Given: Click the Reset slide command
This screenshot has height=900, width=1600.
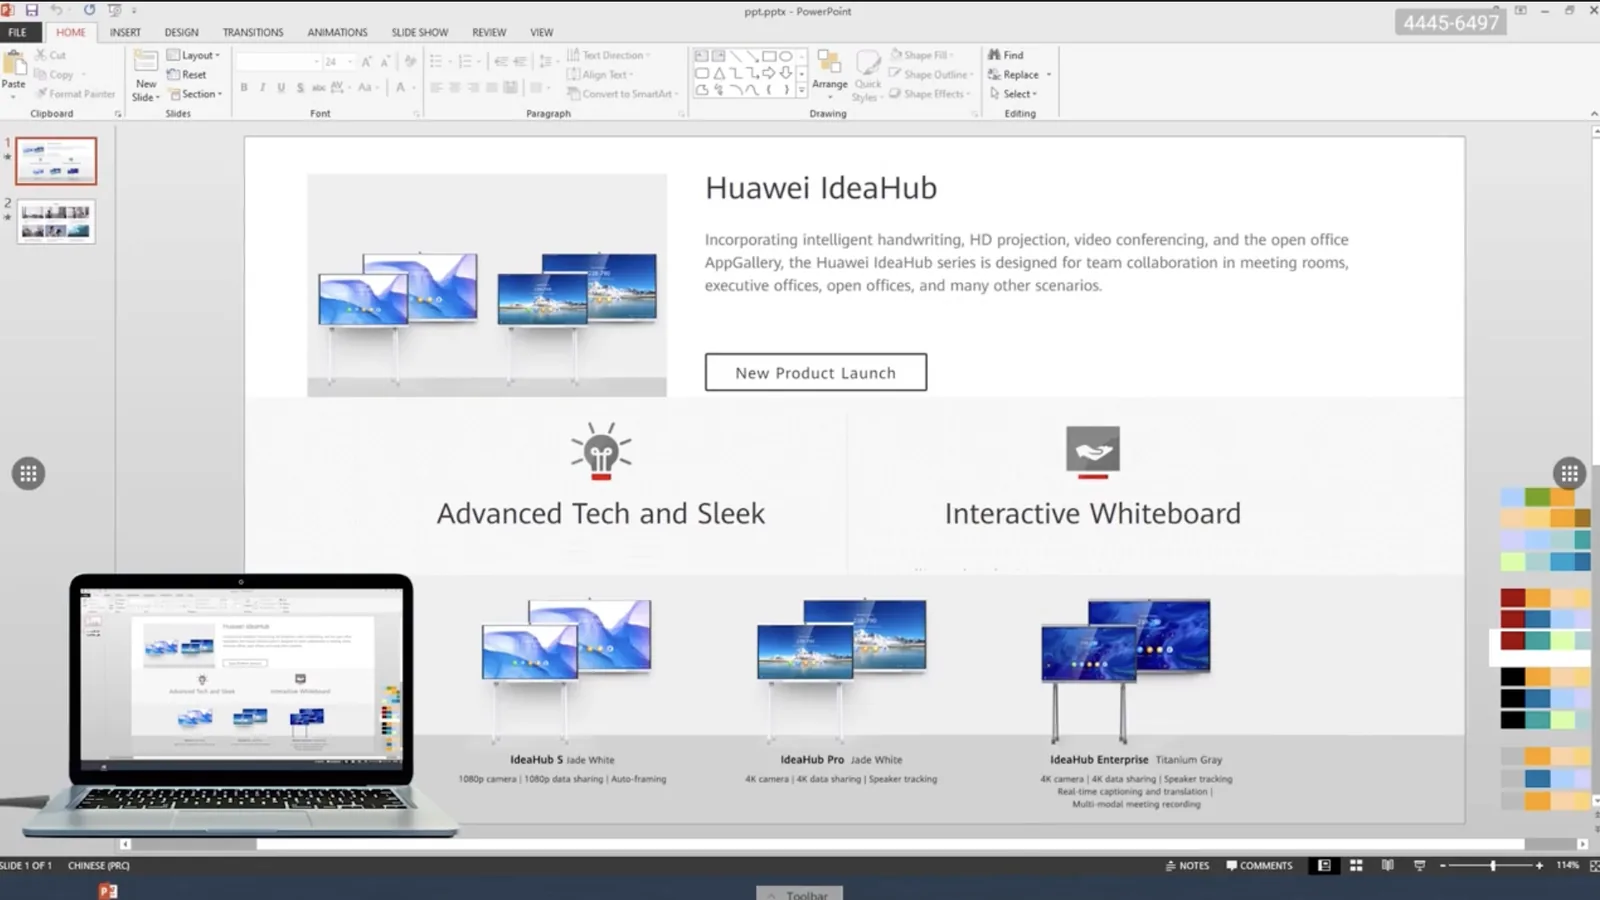Looking at the screenshot, I should click(x=187, y=74).
